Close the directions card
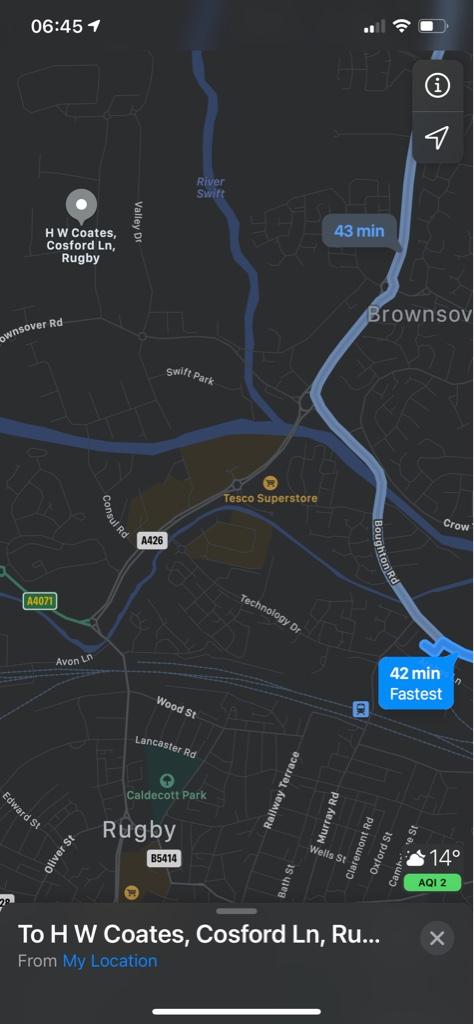 point(437,938)
